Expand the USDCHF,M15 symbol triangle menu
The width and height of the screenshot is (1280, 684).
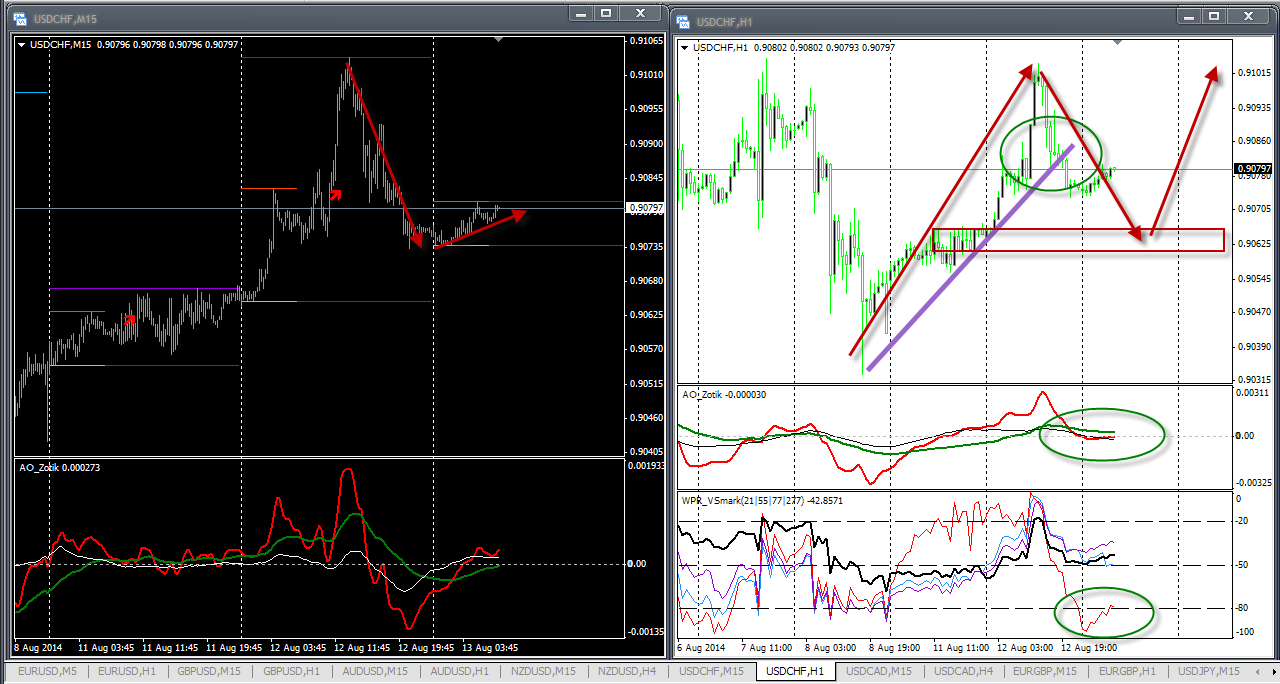22,44
